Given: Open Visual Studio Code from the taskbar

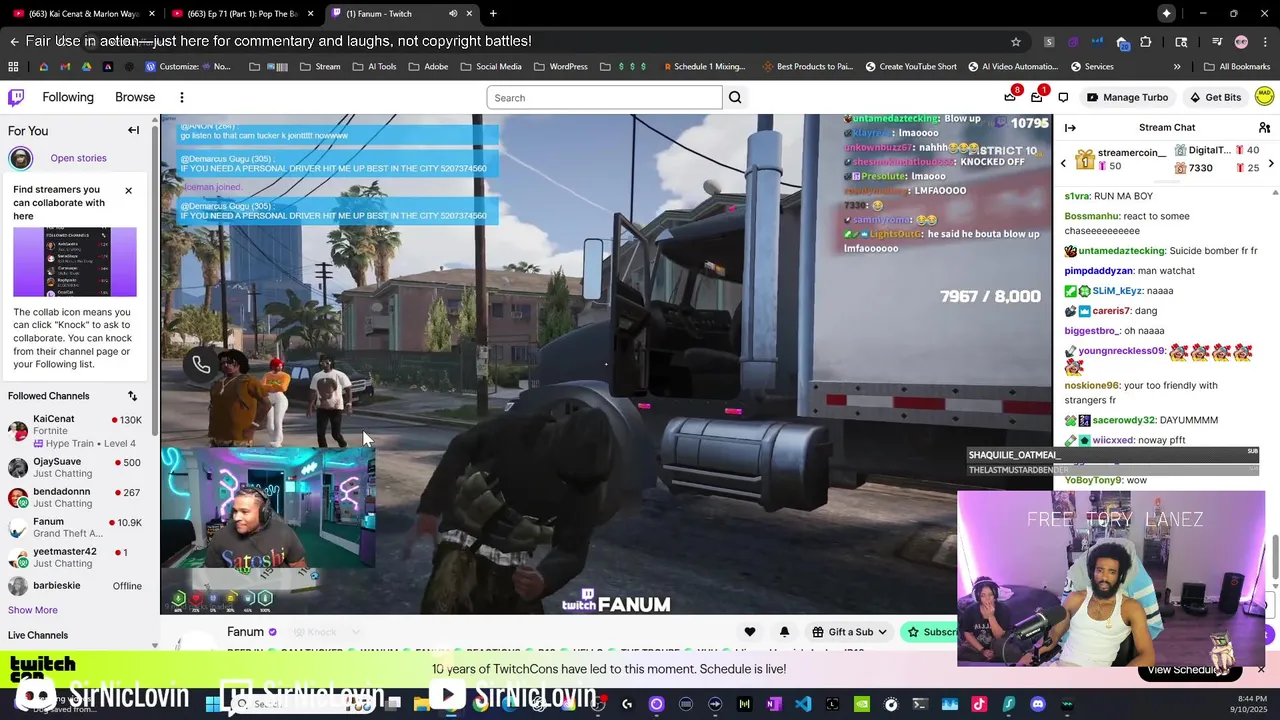Looking at the screenshot, I should [x=803, y=704].
